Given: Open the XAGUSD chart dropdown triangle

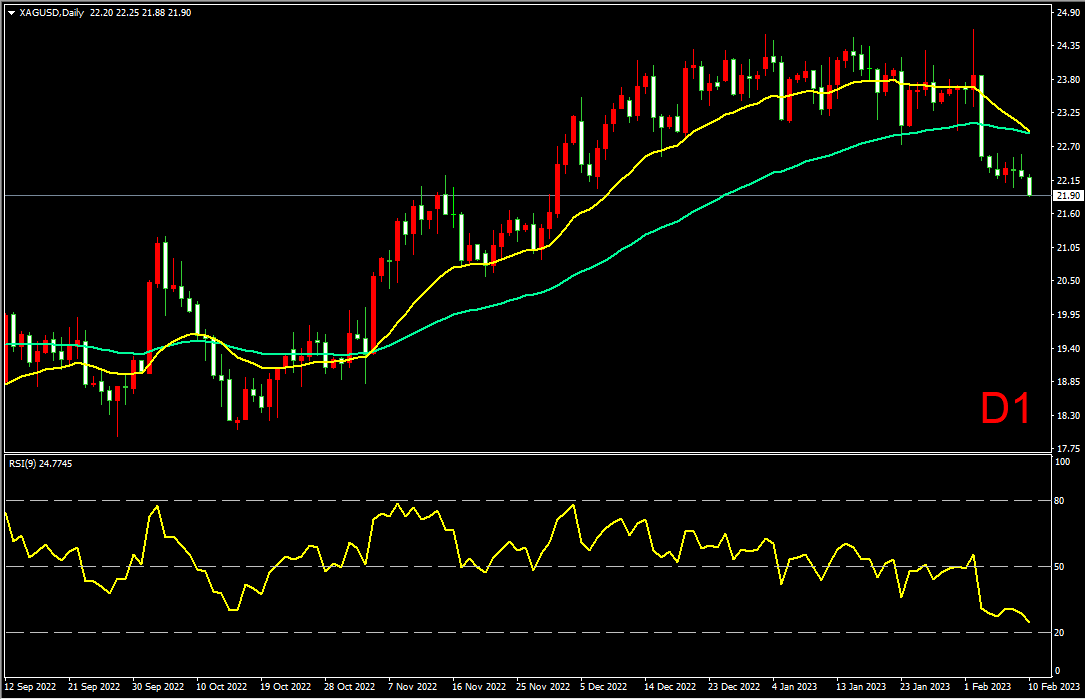Looking at the screenshot, I should 12,13.
